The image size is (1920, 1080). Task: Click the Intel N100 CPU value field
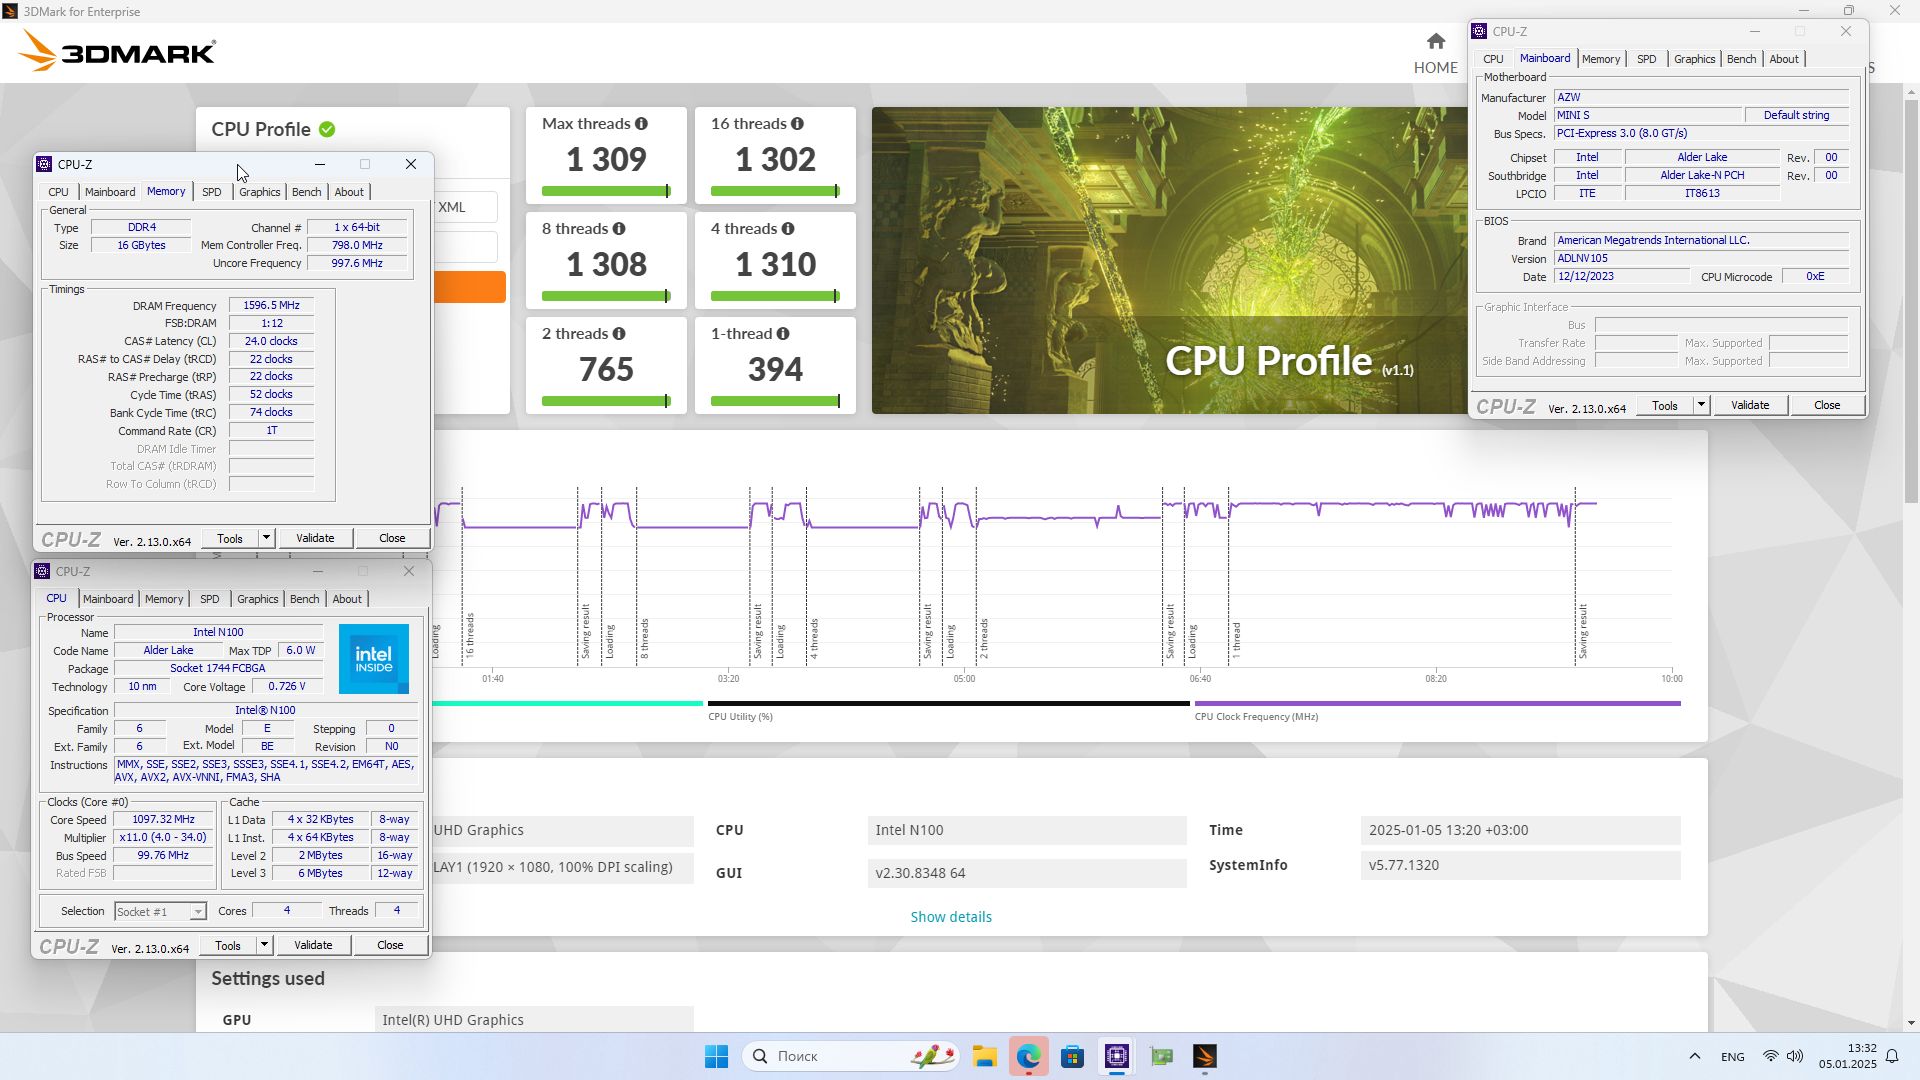pos(1027,830)
